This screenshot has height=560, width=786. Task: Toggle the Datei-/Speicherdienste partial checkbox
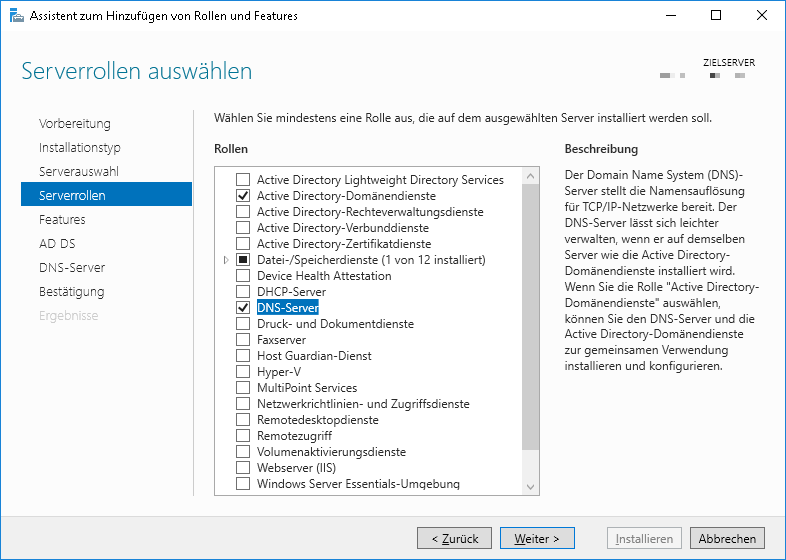pos(242,260)
